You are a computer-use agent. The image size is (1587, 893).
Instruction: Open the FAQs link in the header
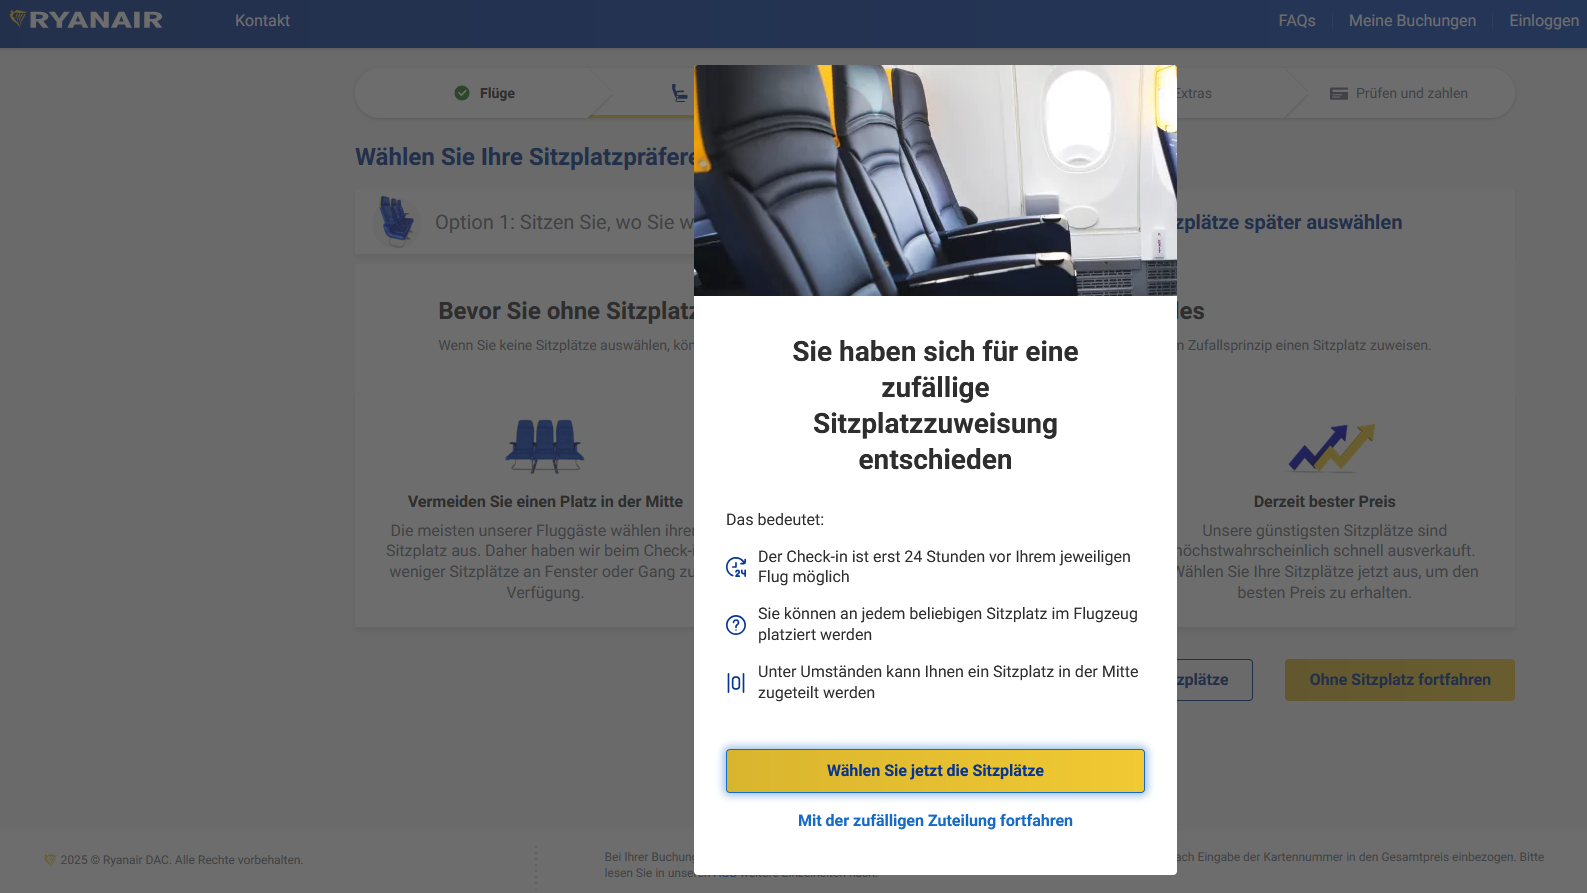pyautogui.click(x=1297, y=21)
